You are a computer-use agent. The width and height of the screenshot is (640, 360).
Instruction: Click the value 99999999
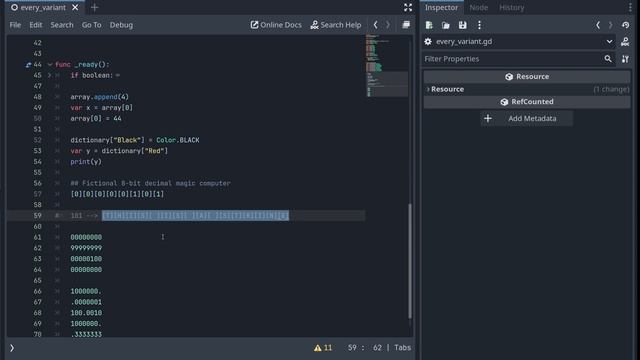tap(86, 248)
